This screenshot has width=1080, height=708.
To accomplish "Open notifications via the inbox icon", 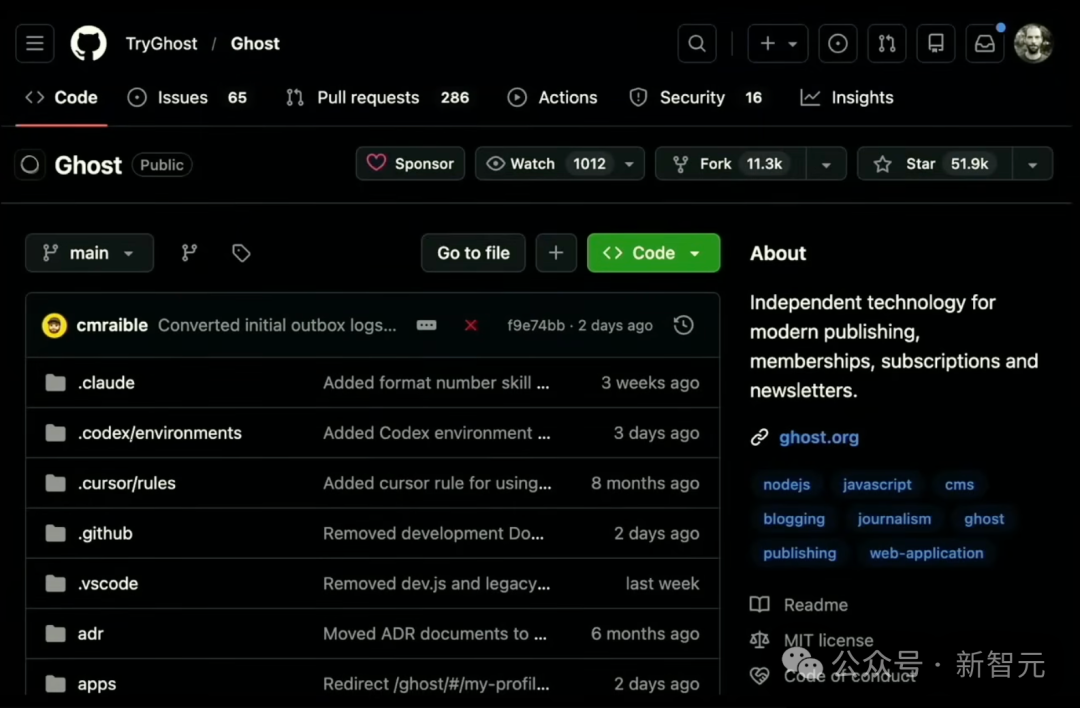I will [x=984, y=43].
